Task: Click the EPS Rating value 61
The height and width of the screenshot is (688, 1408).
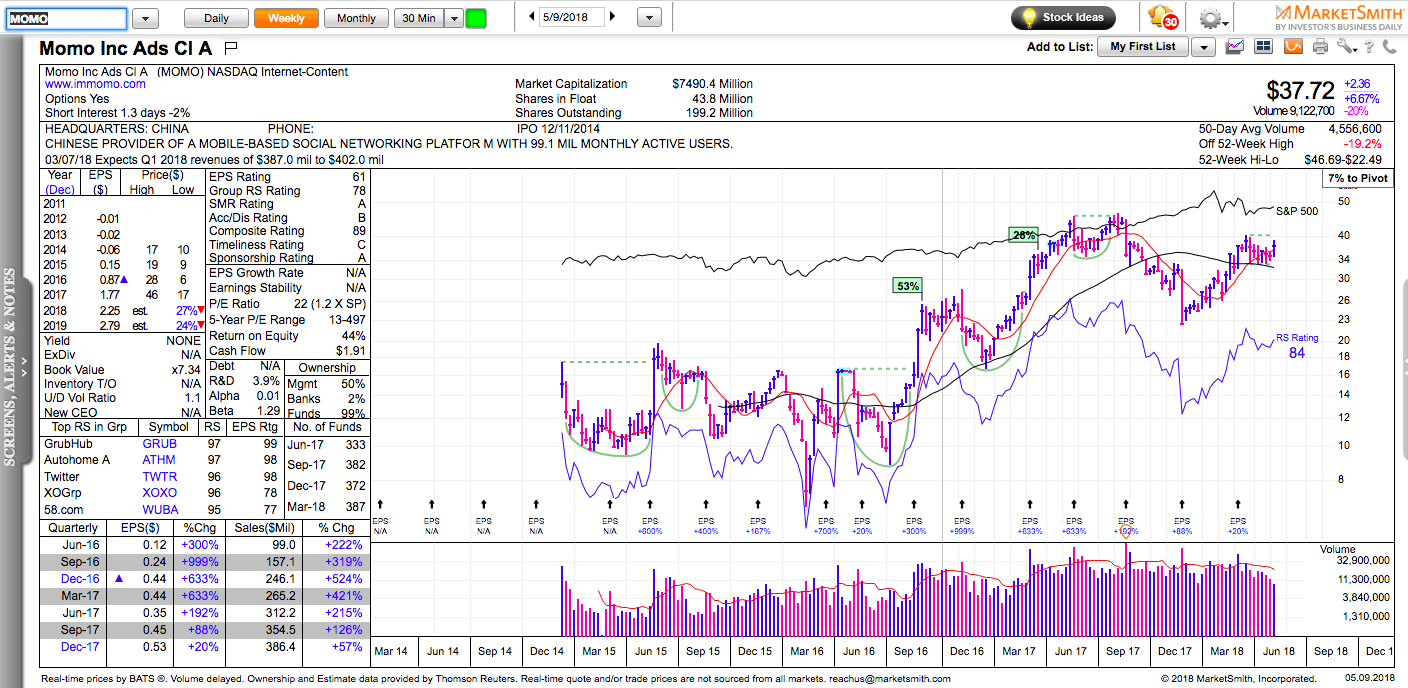Action: (x=359, y=177)
